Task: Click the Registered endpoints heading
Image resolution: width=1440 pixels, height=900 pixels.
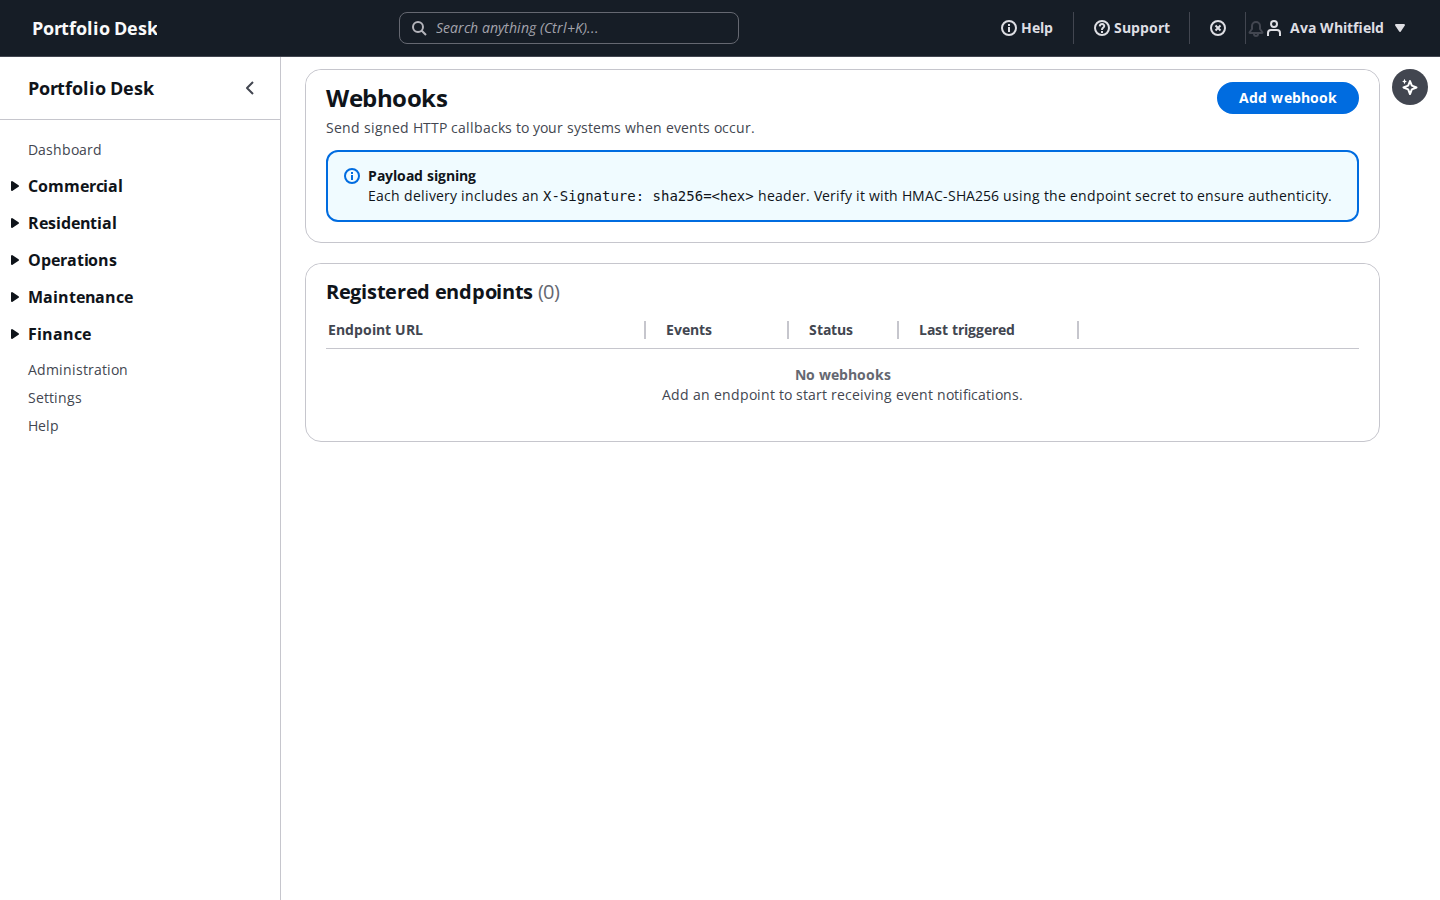Action: [443, 292]
